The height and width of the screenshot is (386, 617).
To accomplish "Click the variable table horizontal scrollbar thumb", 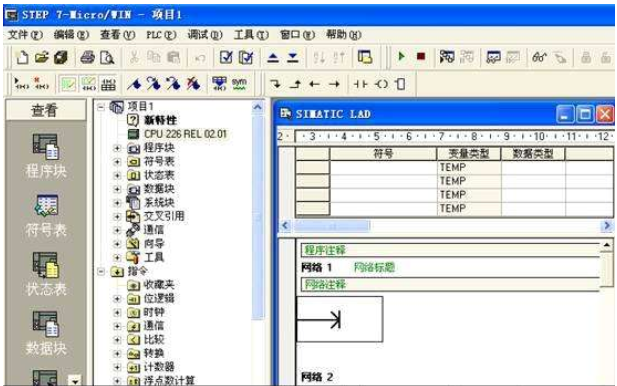I will 333,226.
